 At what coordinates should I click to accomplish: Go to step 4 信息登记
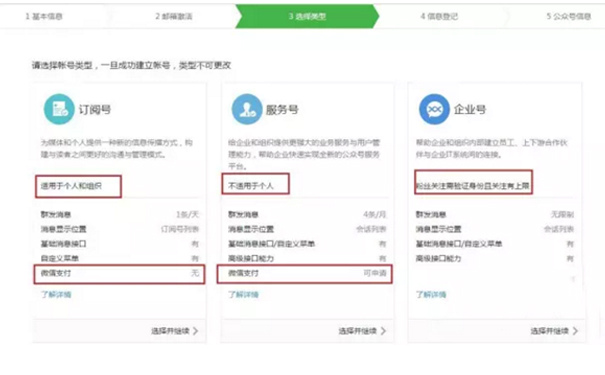(x=439, y=17)
